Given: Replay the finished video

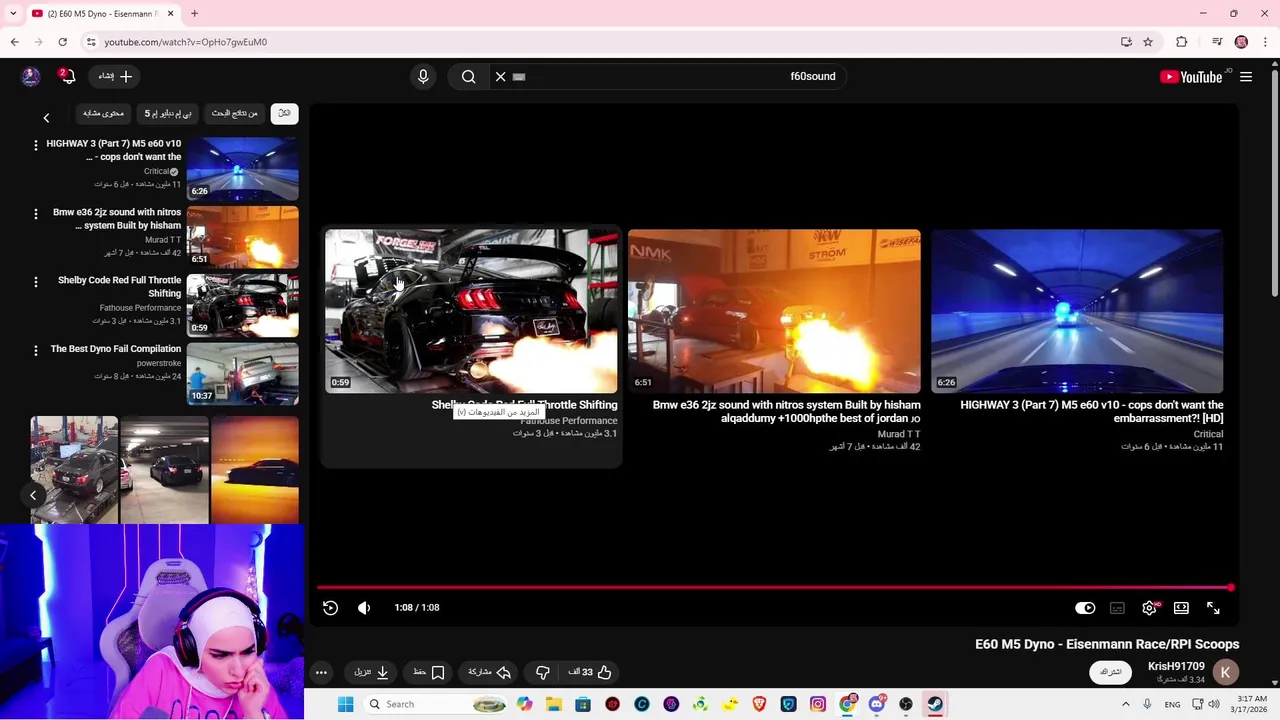Looking at the screenshot, I should pyautogui.click(x=331, y=608).
